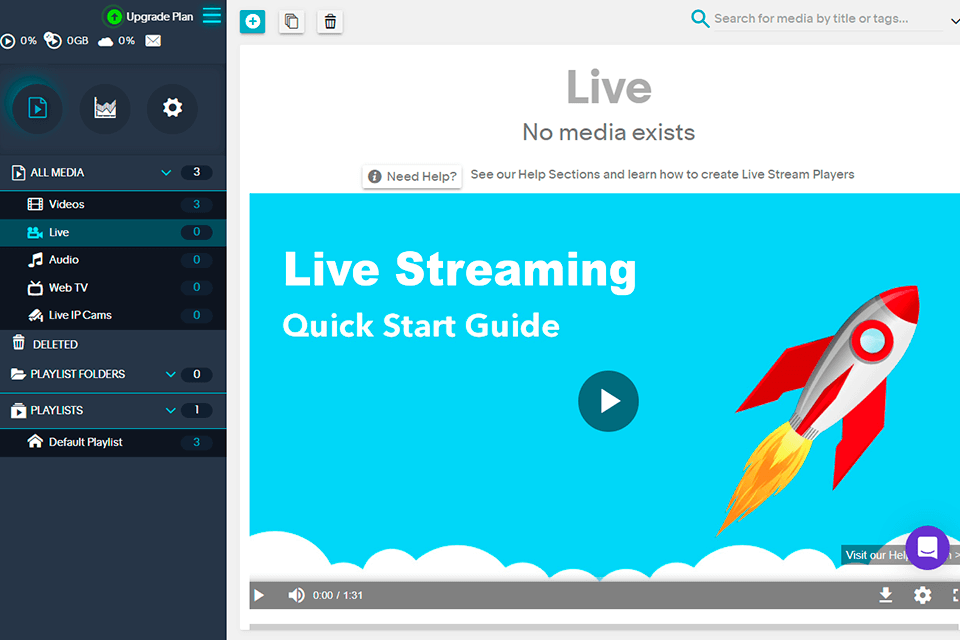Screen dimensions: 960x640
Task: Click PLAYLIST FOLDERS heading
Action: point(78,374)
